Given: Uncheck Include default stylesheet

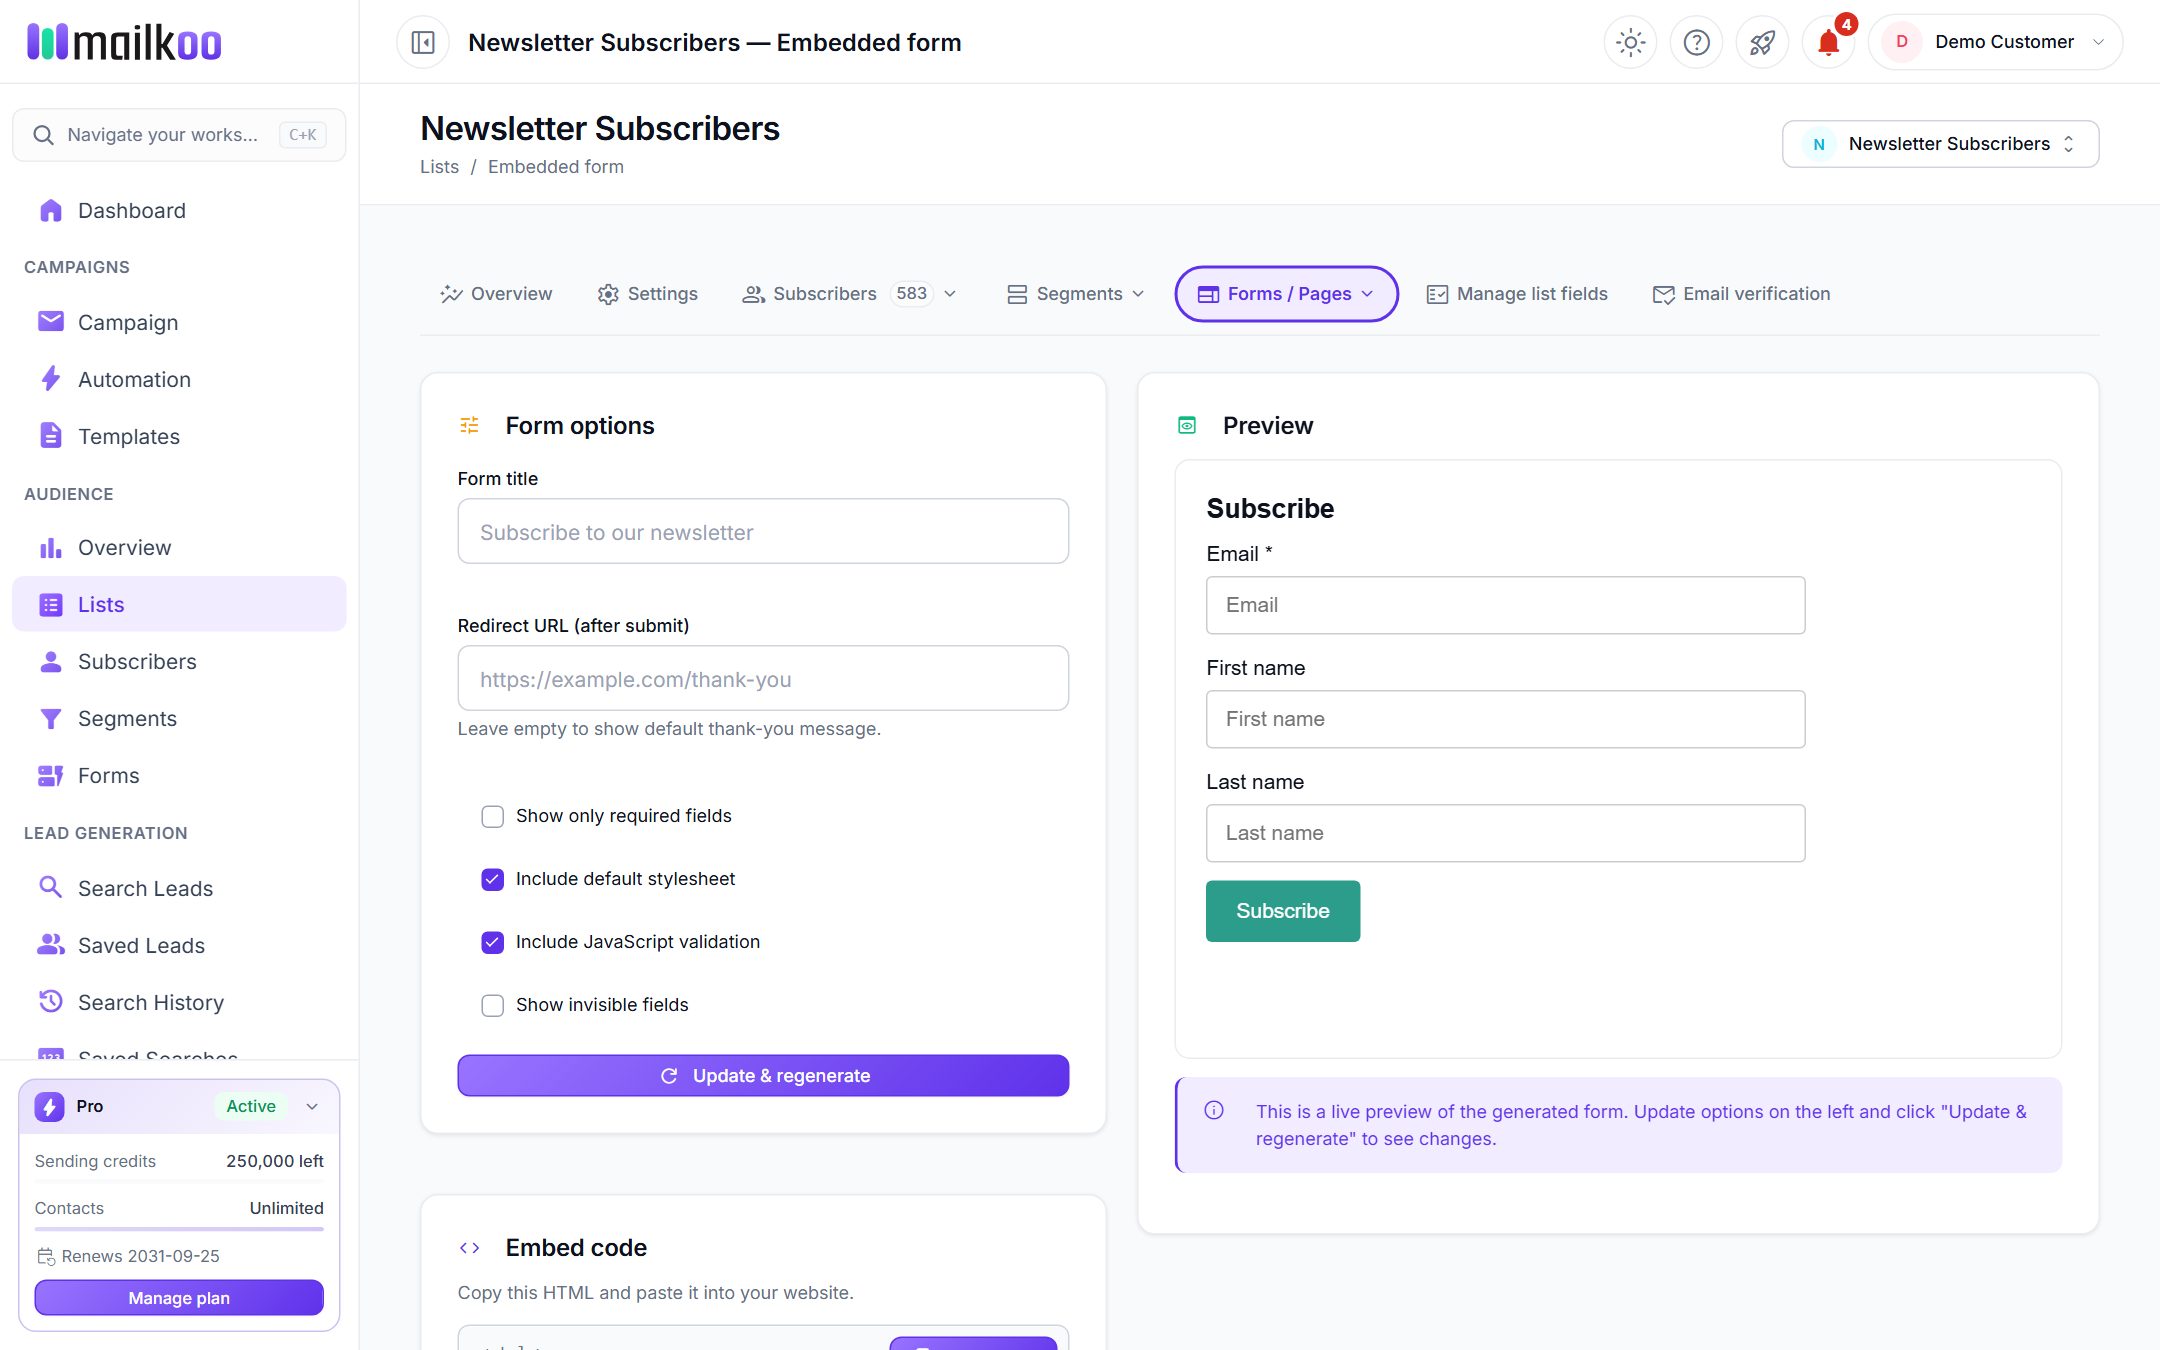Looking at the screenshot, I should coord(493,880).
